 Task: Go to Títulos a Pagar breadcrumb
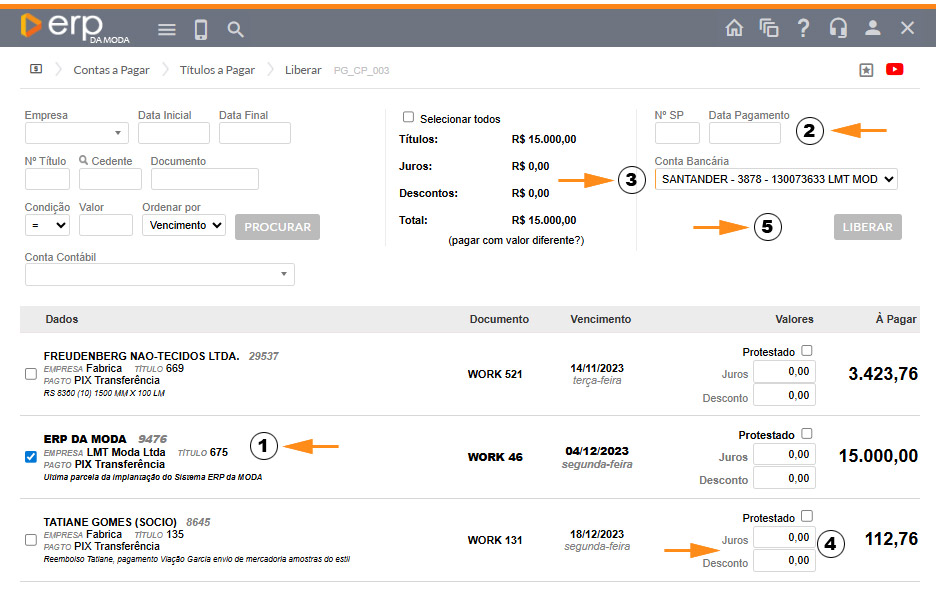click(x=217, y=70)
